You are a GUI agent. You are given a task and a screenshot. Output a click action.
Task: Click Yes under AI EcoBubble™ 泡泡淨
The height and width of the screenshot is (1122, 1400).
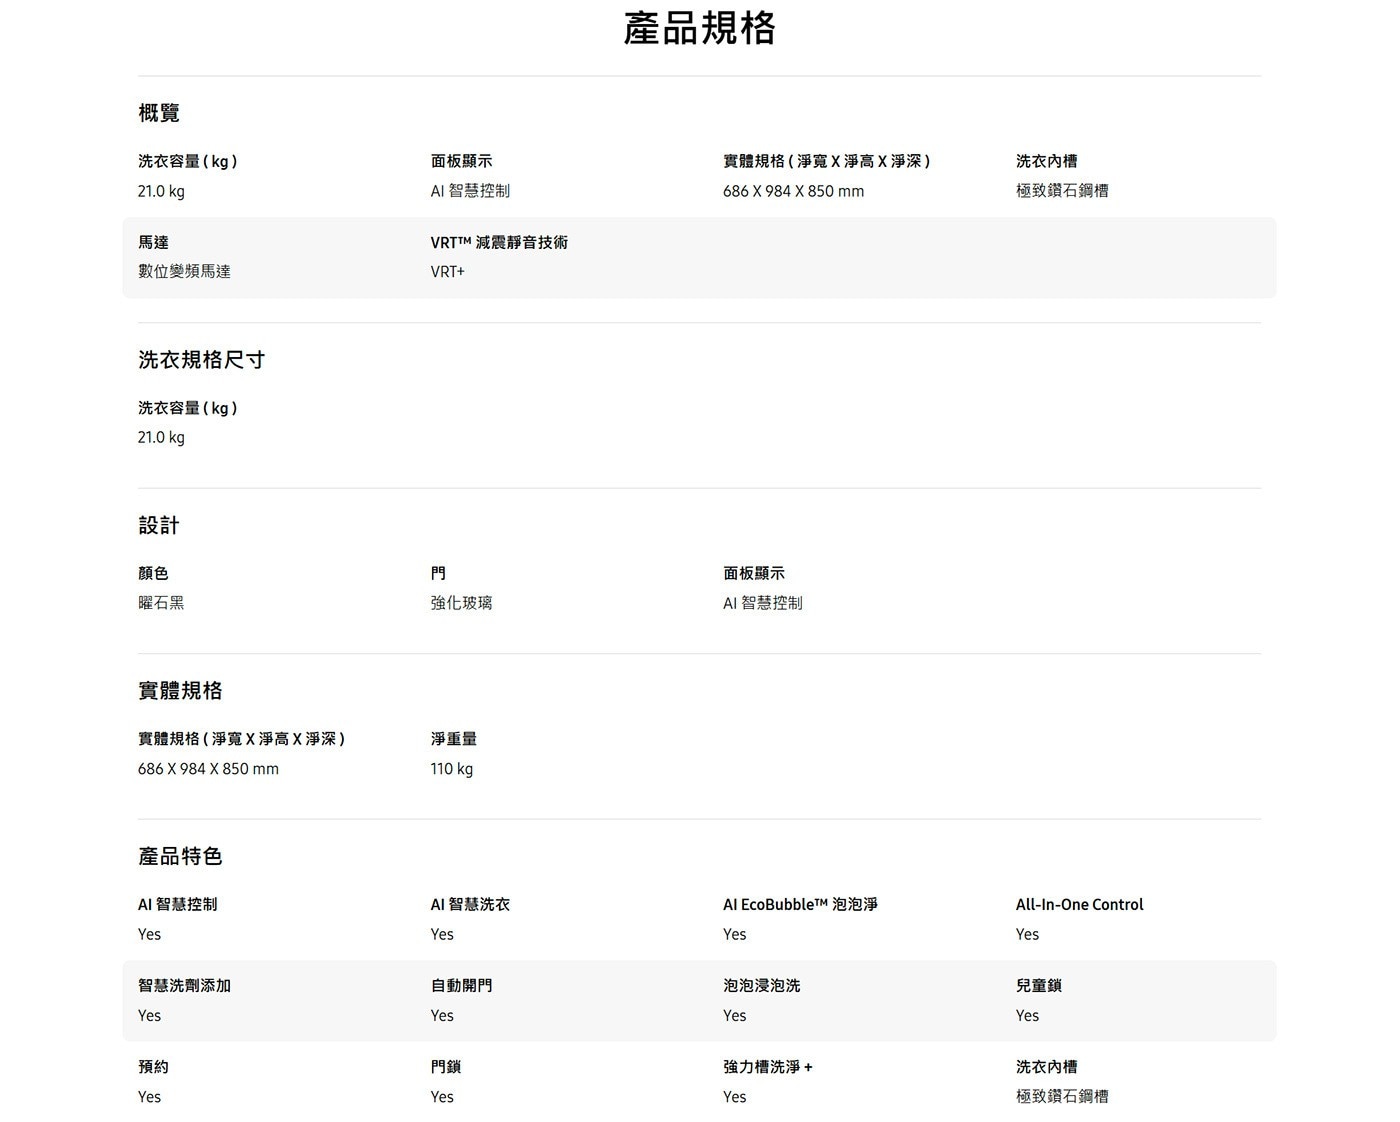click(x=734, y=934)
